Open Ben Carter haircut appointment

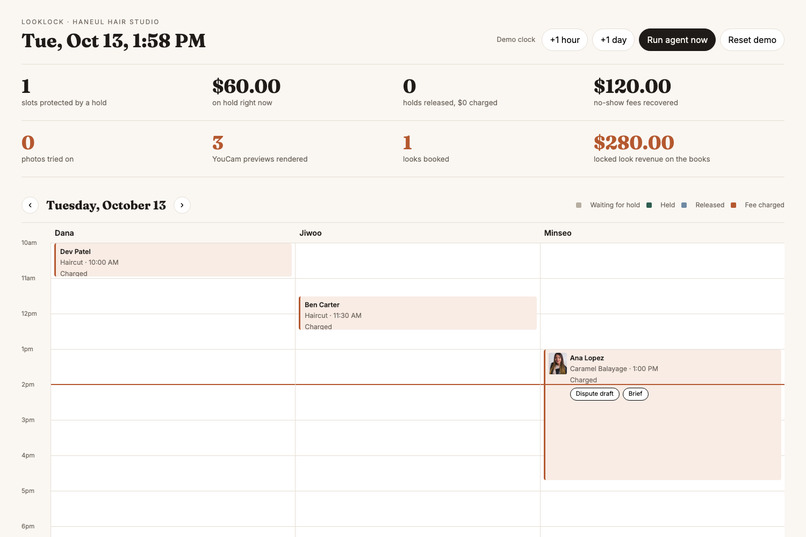click(x=417, y=313)
